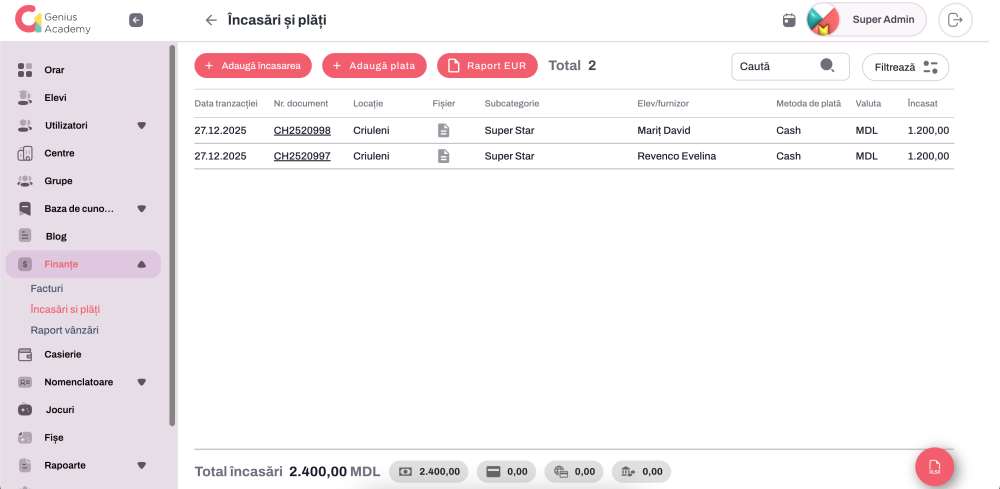The width and height of the screenshot is (1000, 489).
Task: Open the calendar icon in header
Action: click(x=789, y=20)
